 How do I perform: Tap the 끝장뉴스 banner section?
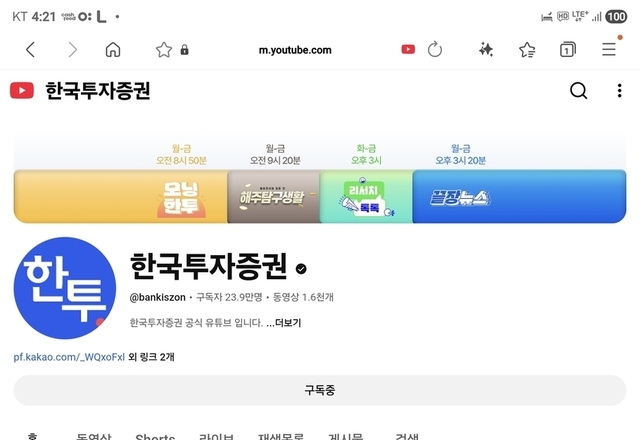click(x=519, y=197)
